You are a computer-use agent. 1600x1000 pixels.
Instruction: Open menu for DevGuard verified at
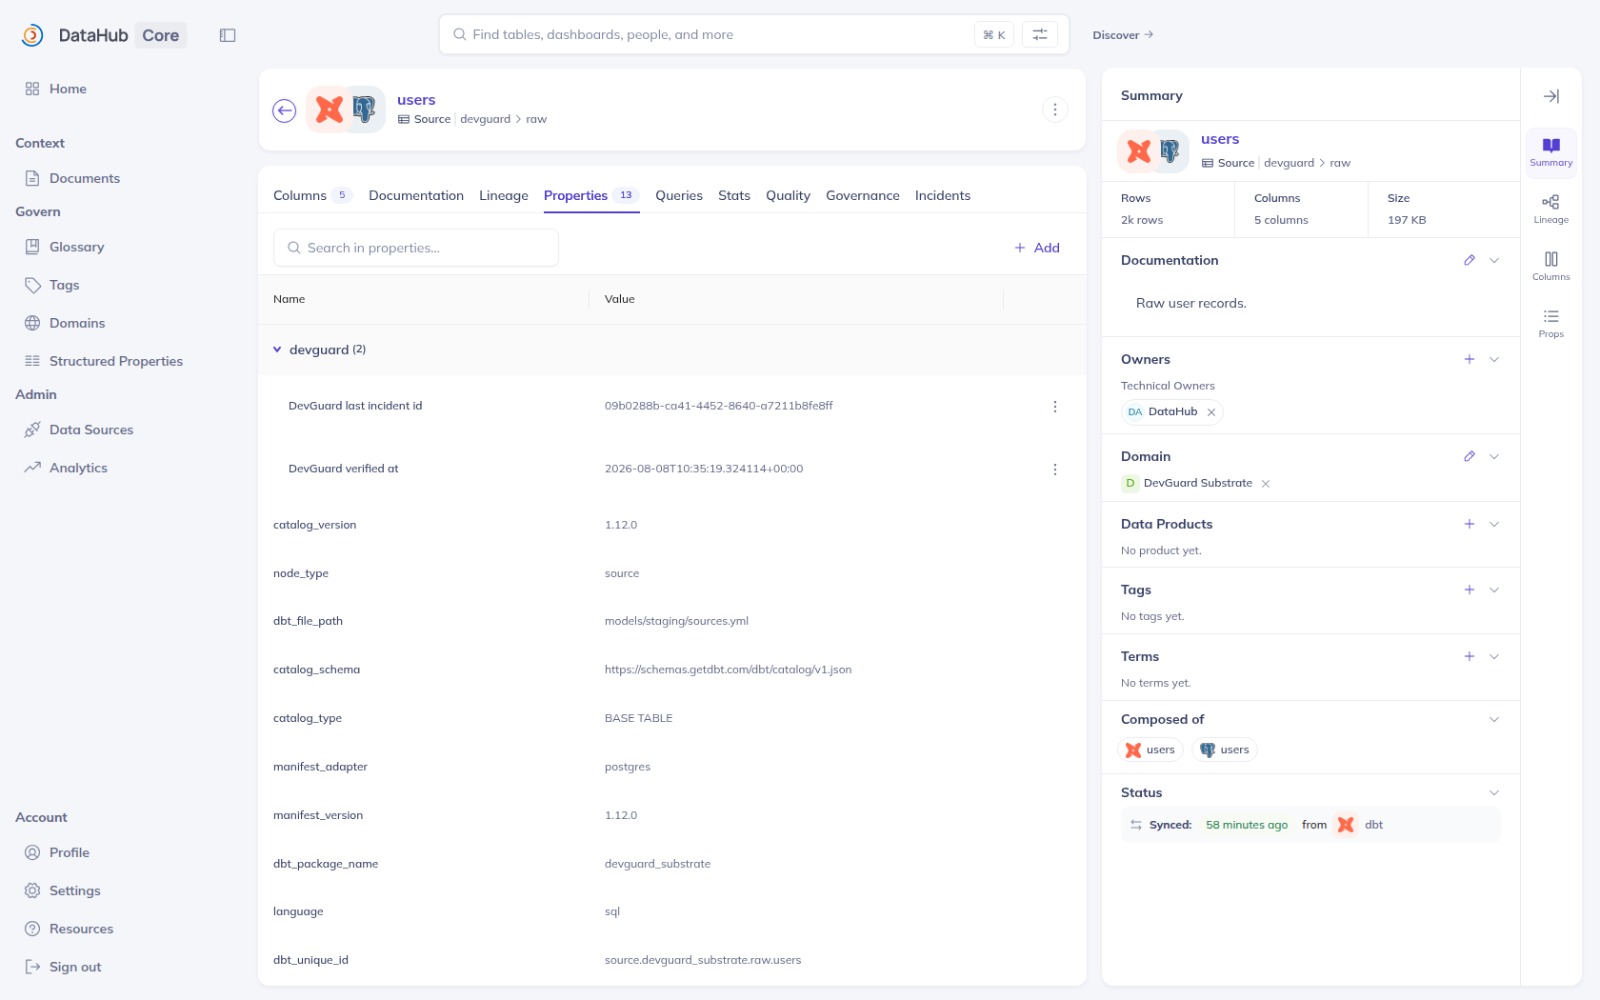(x=1055, y=469)
